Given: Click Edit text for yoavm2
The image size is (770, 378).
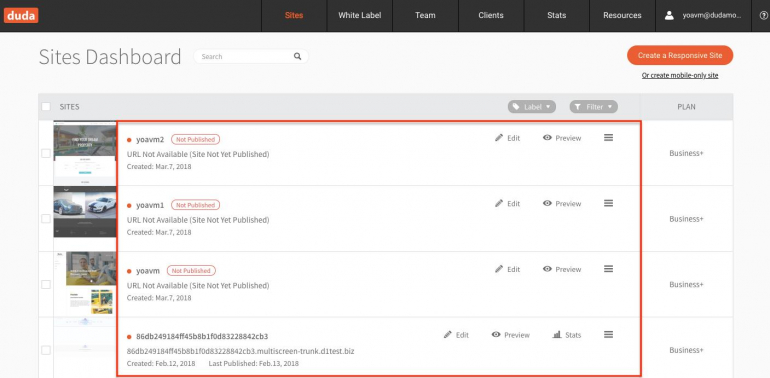Looking at the screenshot, I should [x=514, y=138].
